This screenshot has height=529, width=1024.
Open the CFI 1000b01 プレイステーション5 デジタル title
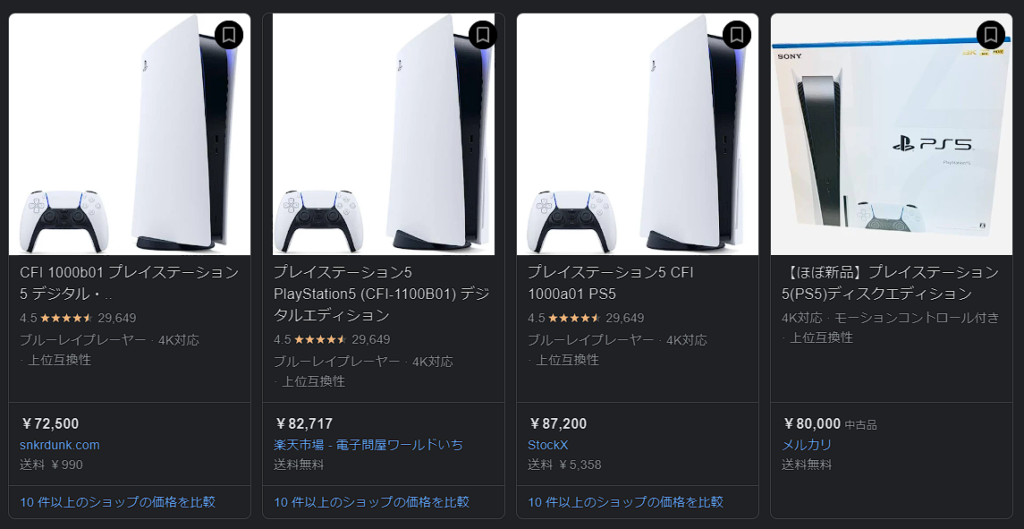point(129,283)
